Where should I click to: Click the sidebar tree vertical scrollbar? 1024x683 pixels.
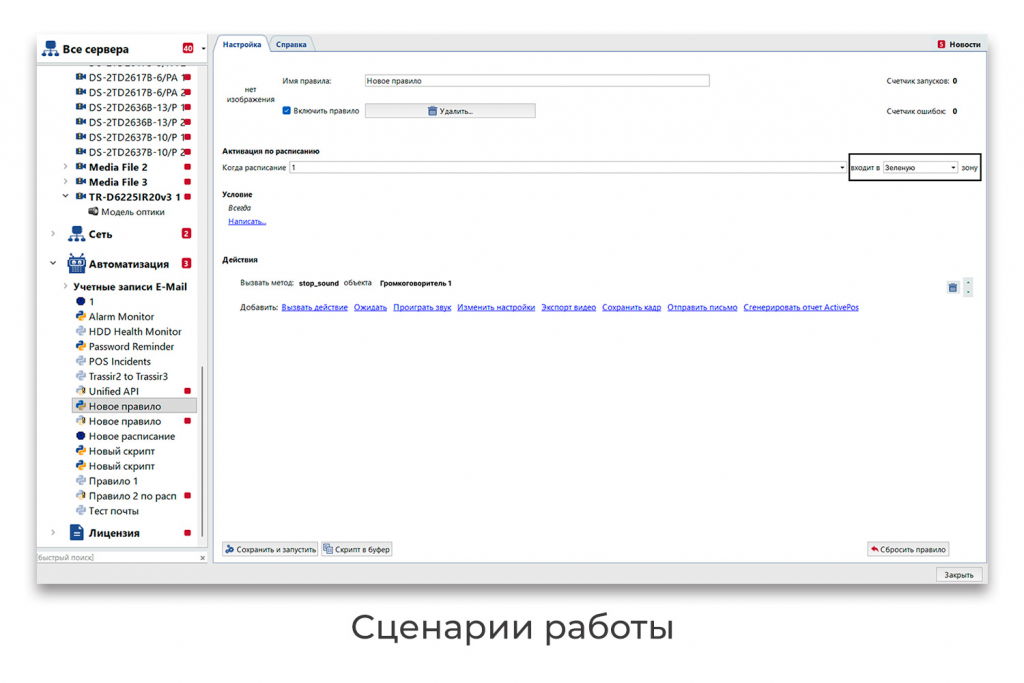[202, 451]
